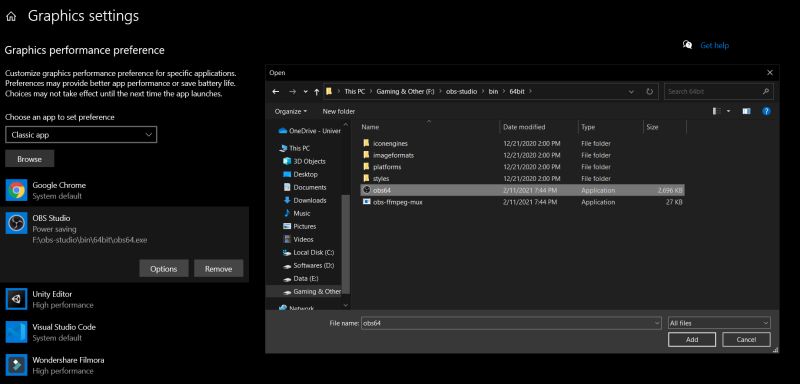Click the yellow folder icon in address bar
Screen dimensions: 800x384
[329, 92]
